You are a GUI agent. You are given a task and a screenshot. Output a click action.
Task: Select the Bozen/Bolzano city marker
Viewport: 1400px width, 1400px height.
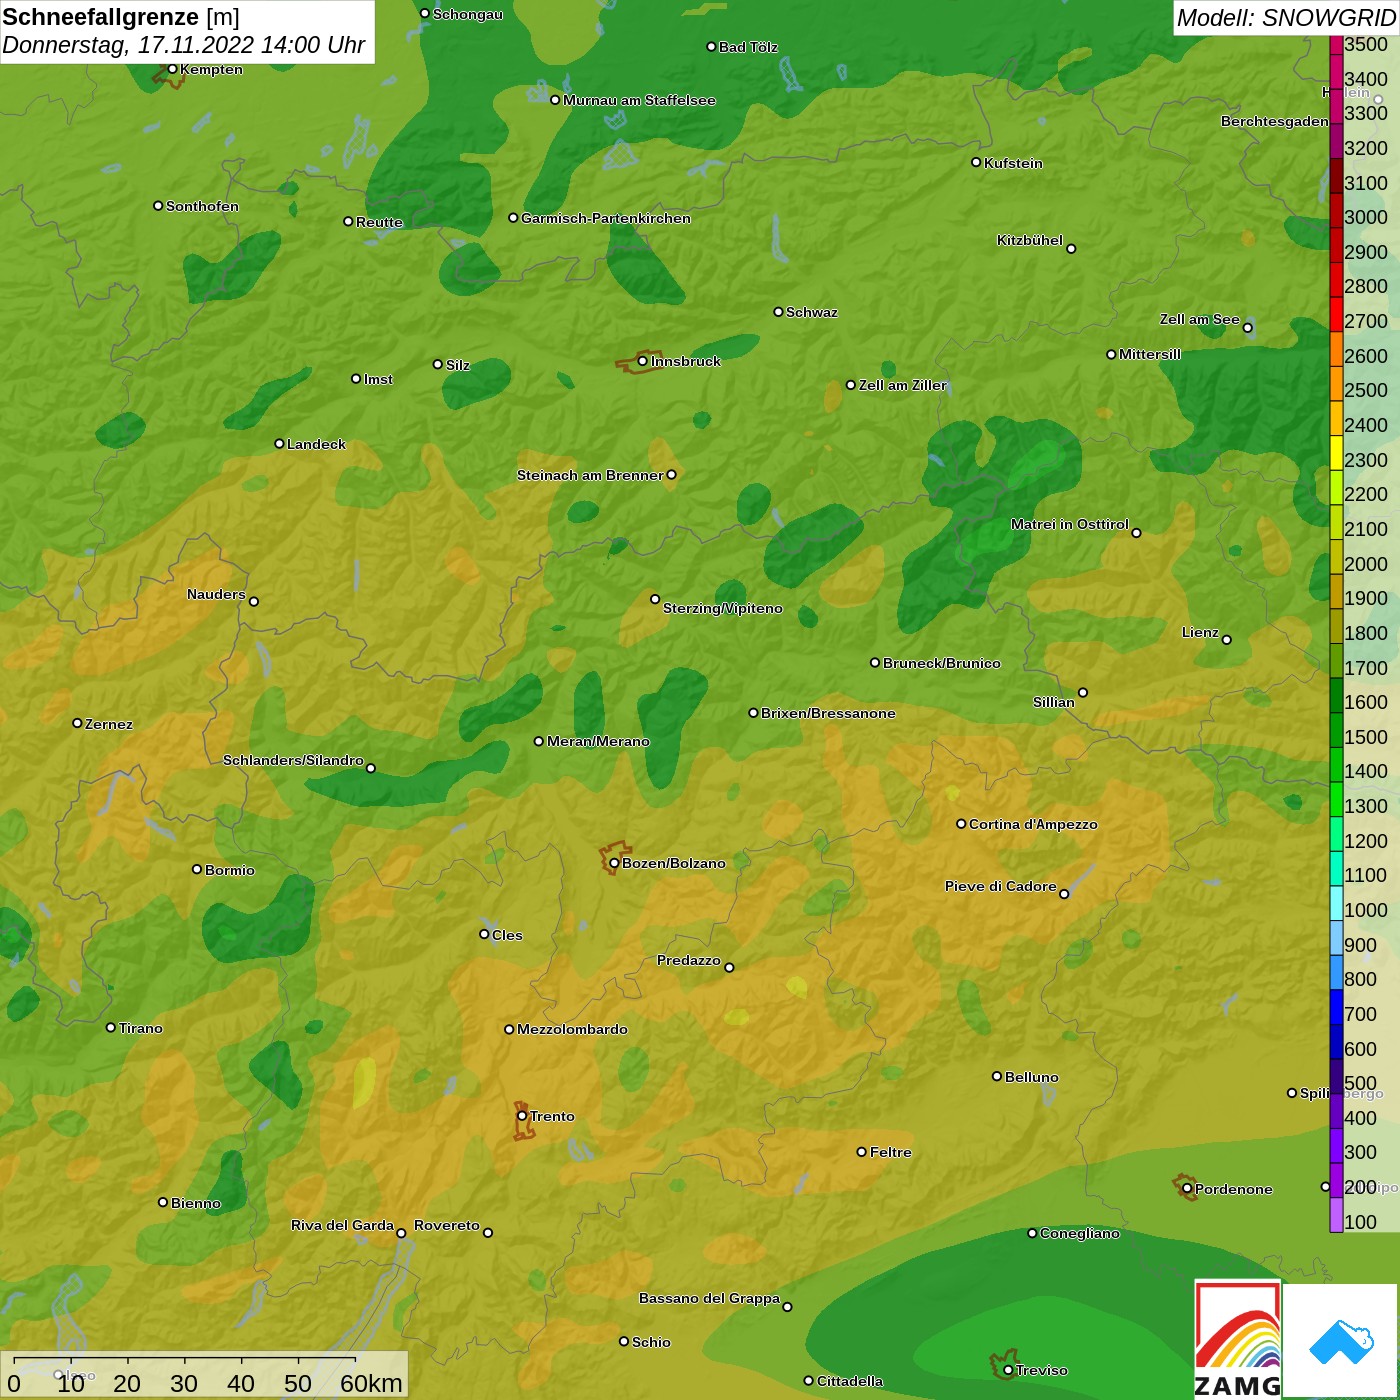click(x=614, y=862)
